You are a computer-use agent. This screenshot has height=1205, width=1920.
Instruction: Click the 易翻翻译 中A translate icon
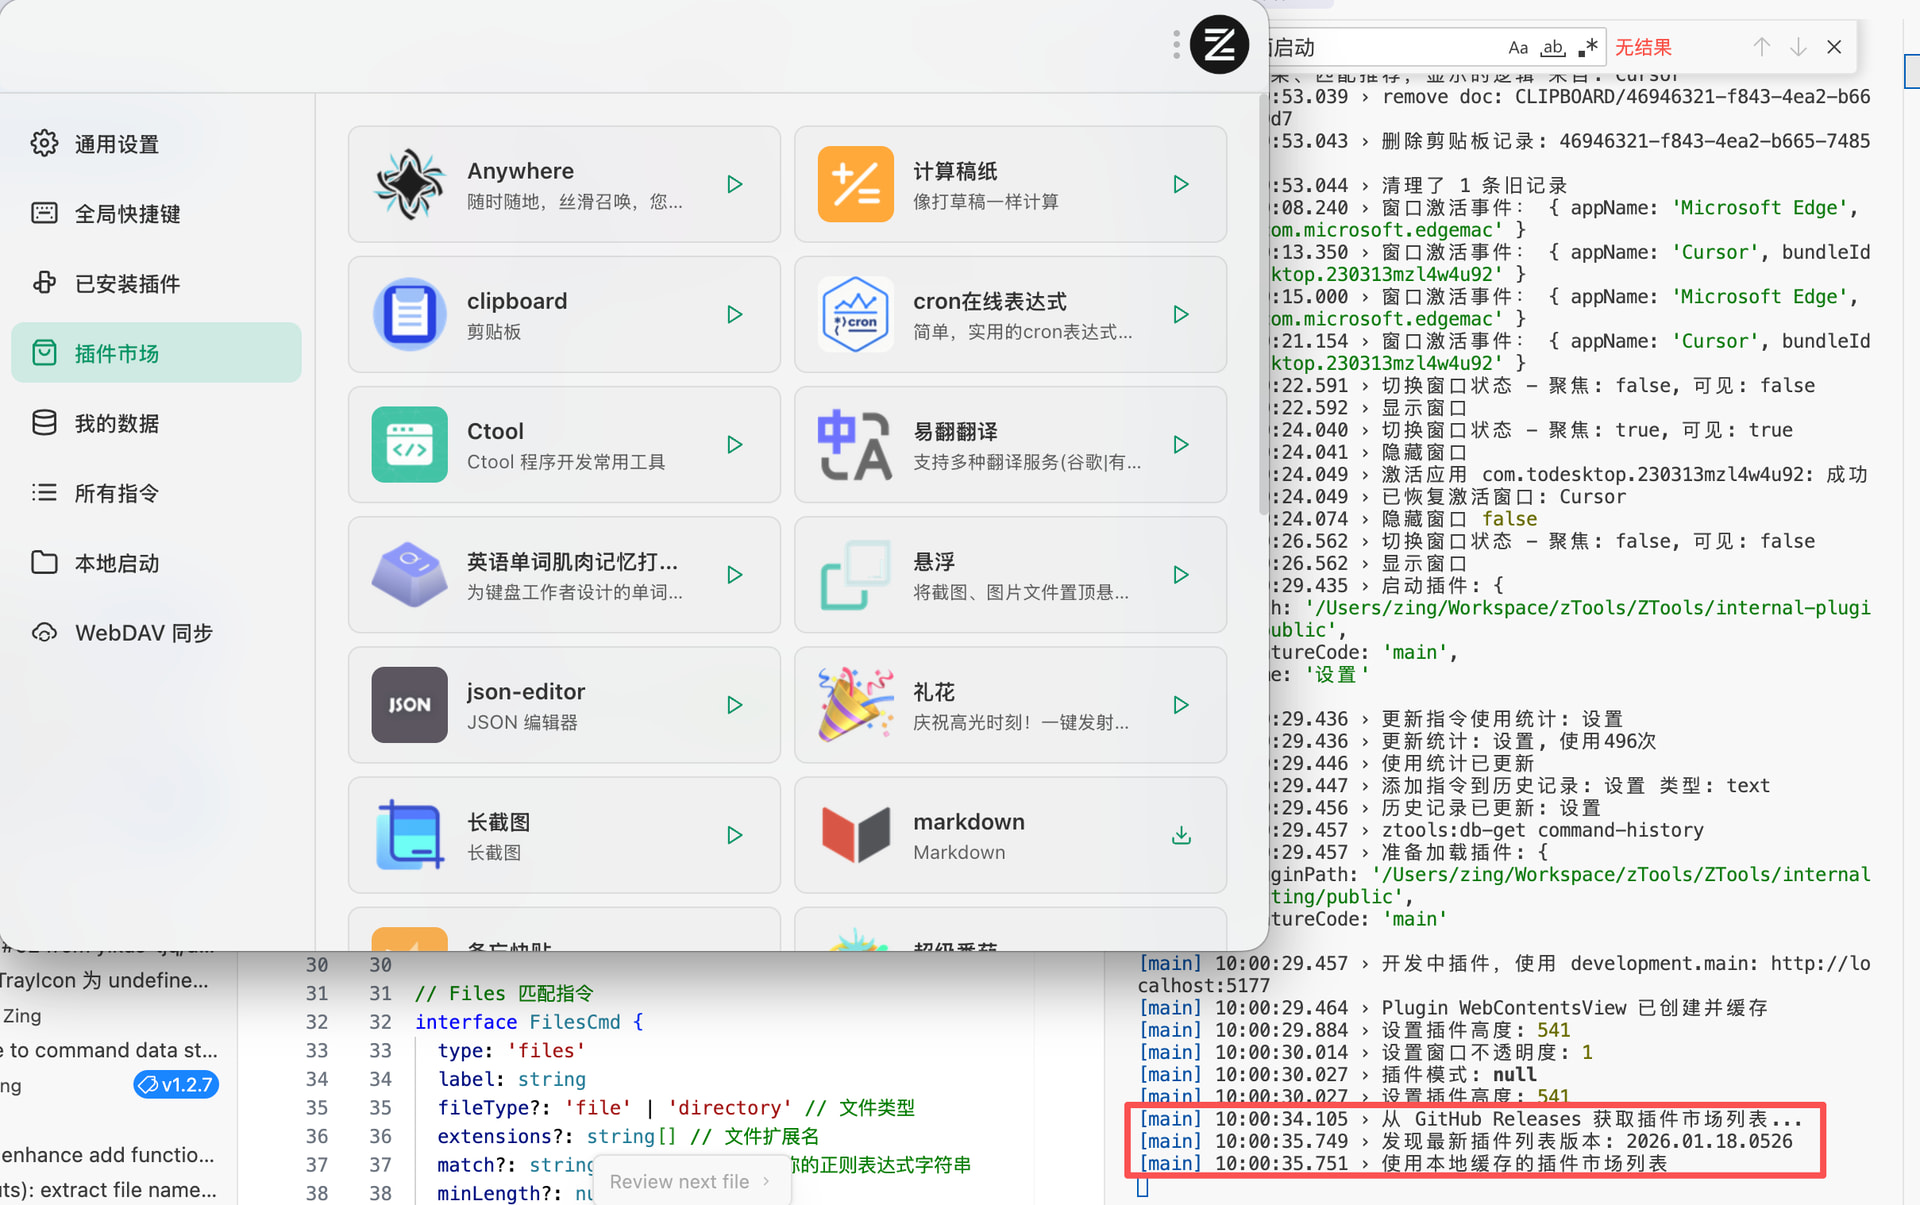[x=855, y=444]
